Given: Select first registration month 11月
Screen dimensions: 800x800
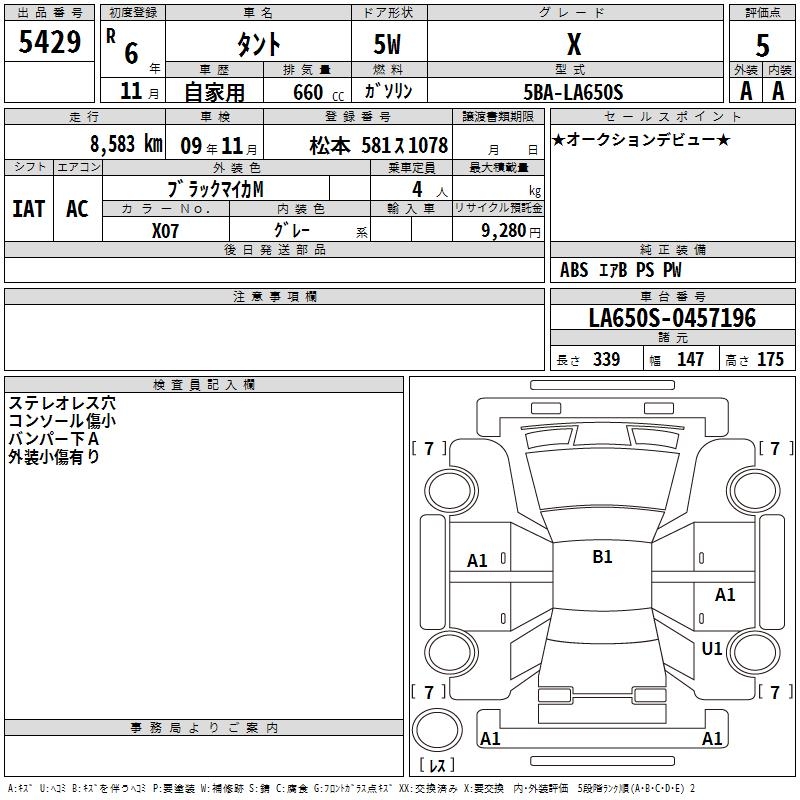Looking at the screenshot, I should 139,91.
